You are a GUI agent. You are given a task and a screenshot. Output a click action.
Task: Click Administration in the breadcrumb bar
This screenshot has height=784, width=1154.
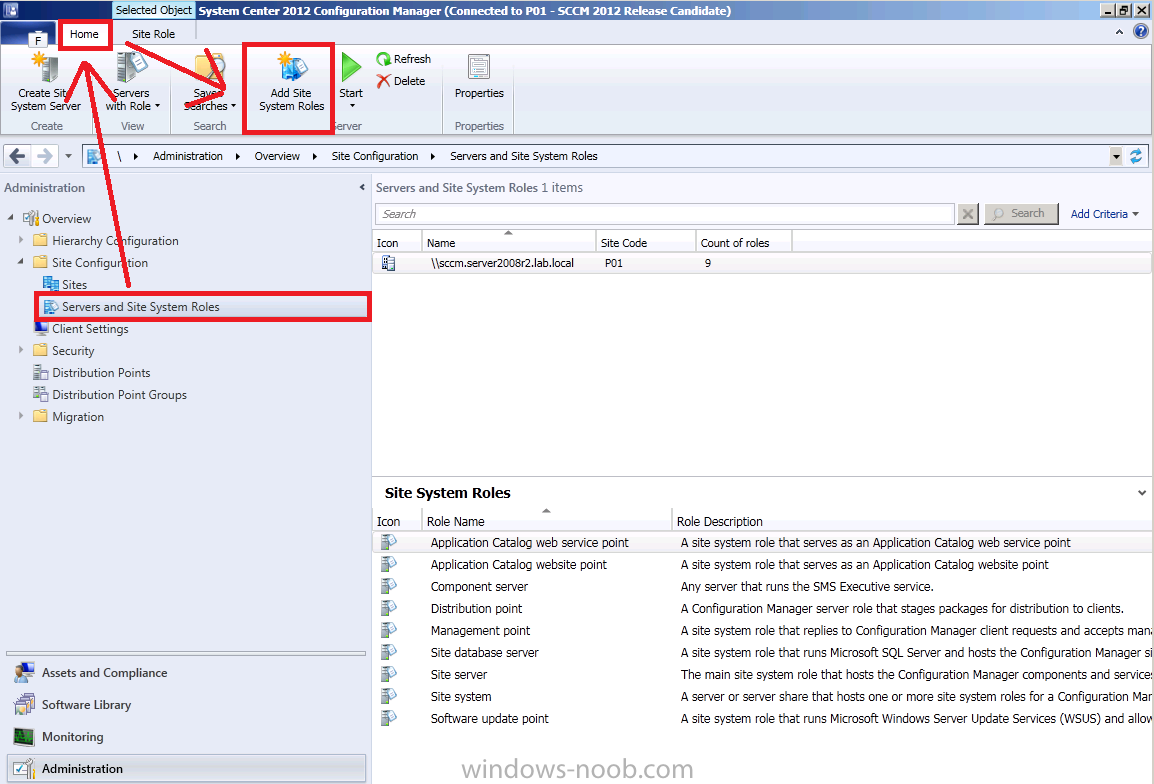pos(188,156)
